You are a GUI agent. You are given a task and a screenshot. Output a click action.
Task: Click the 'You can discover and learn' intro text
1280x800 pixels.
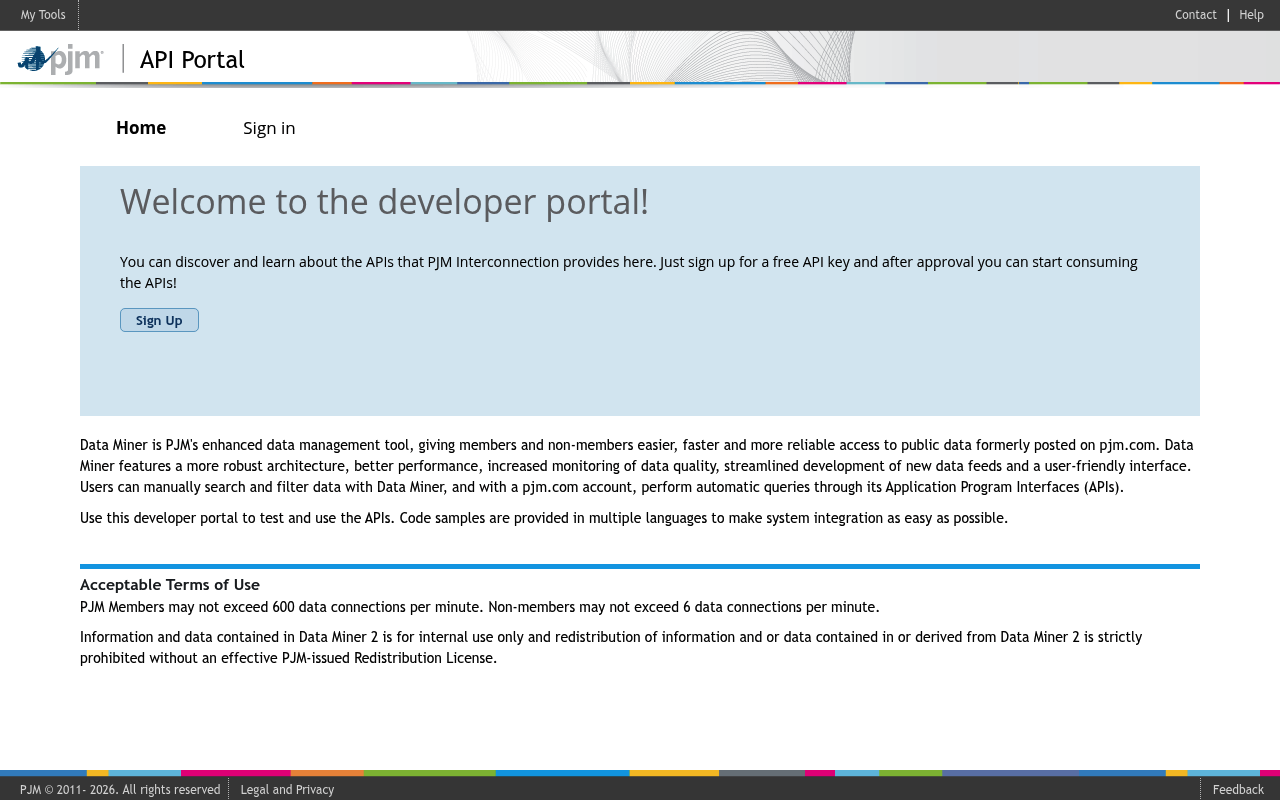pos(629,272)
